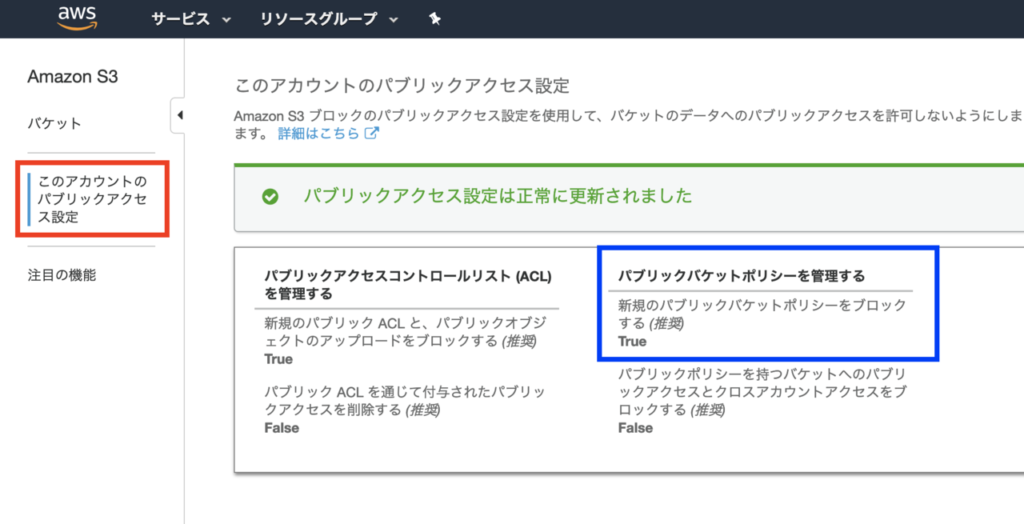Click True under 新規のパブリックバケットポリシー setting
The image size is (1024, 524).
(632, 342)
